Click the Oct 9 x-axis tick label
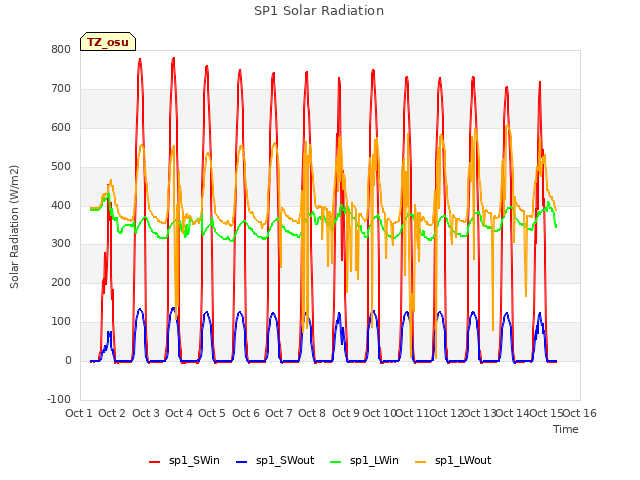 click(346, 413)
